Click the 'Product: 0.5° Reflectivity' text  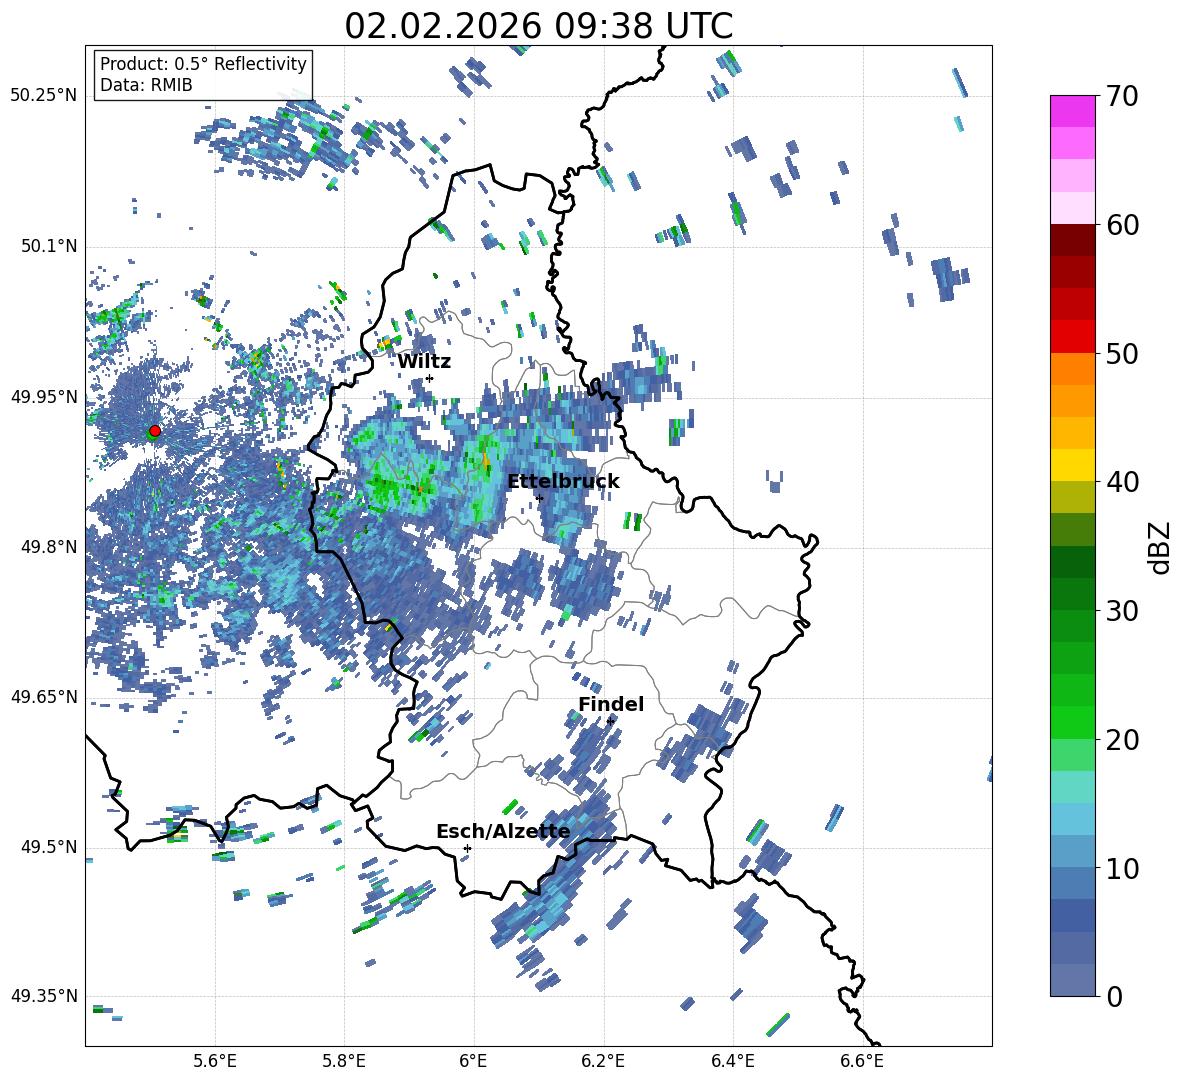click(x=203, y=64)
